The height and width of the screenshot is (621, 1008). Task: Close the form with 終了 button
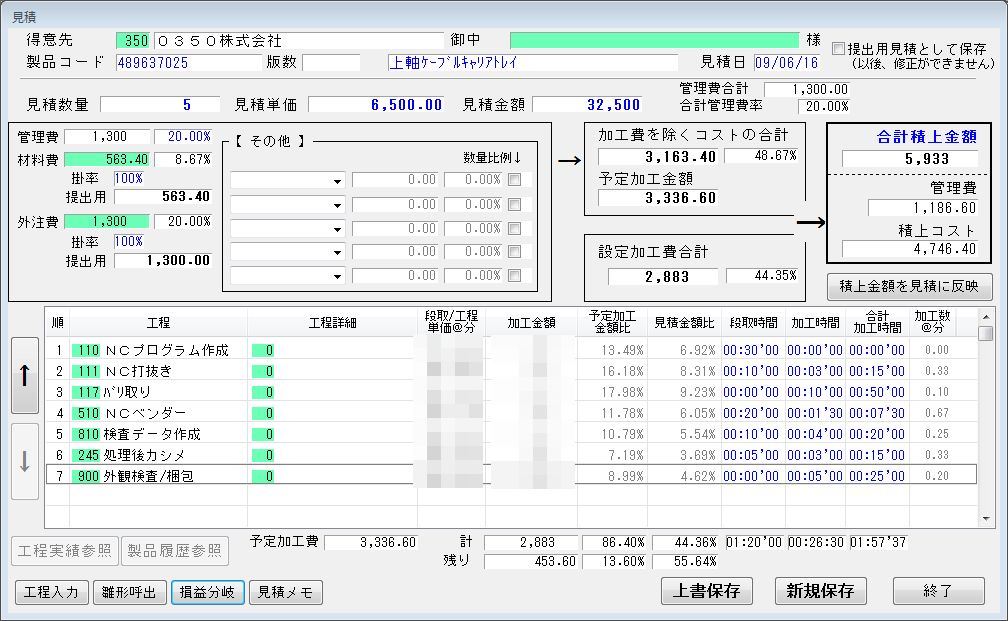click(938, 591)
